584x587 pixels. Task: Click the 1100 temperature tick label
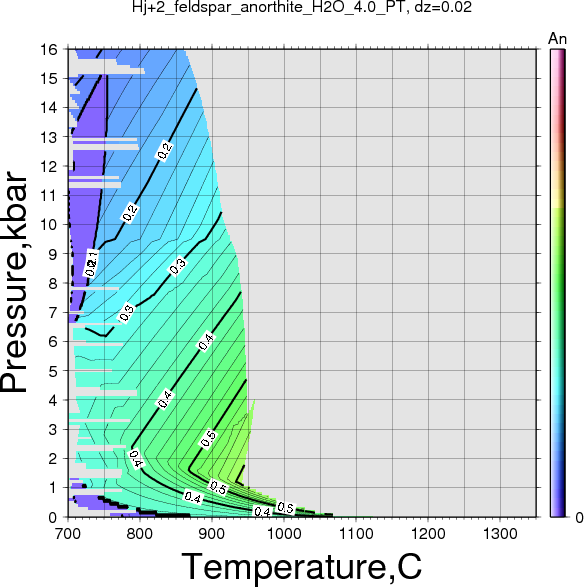click(356, 533)
